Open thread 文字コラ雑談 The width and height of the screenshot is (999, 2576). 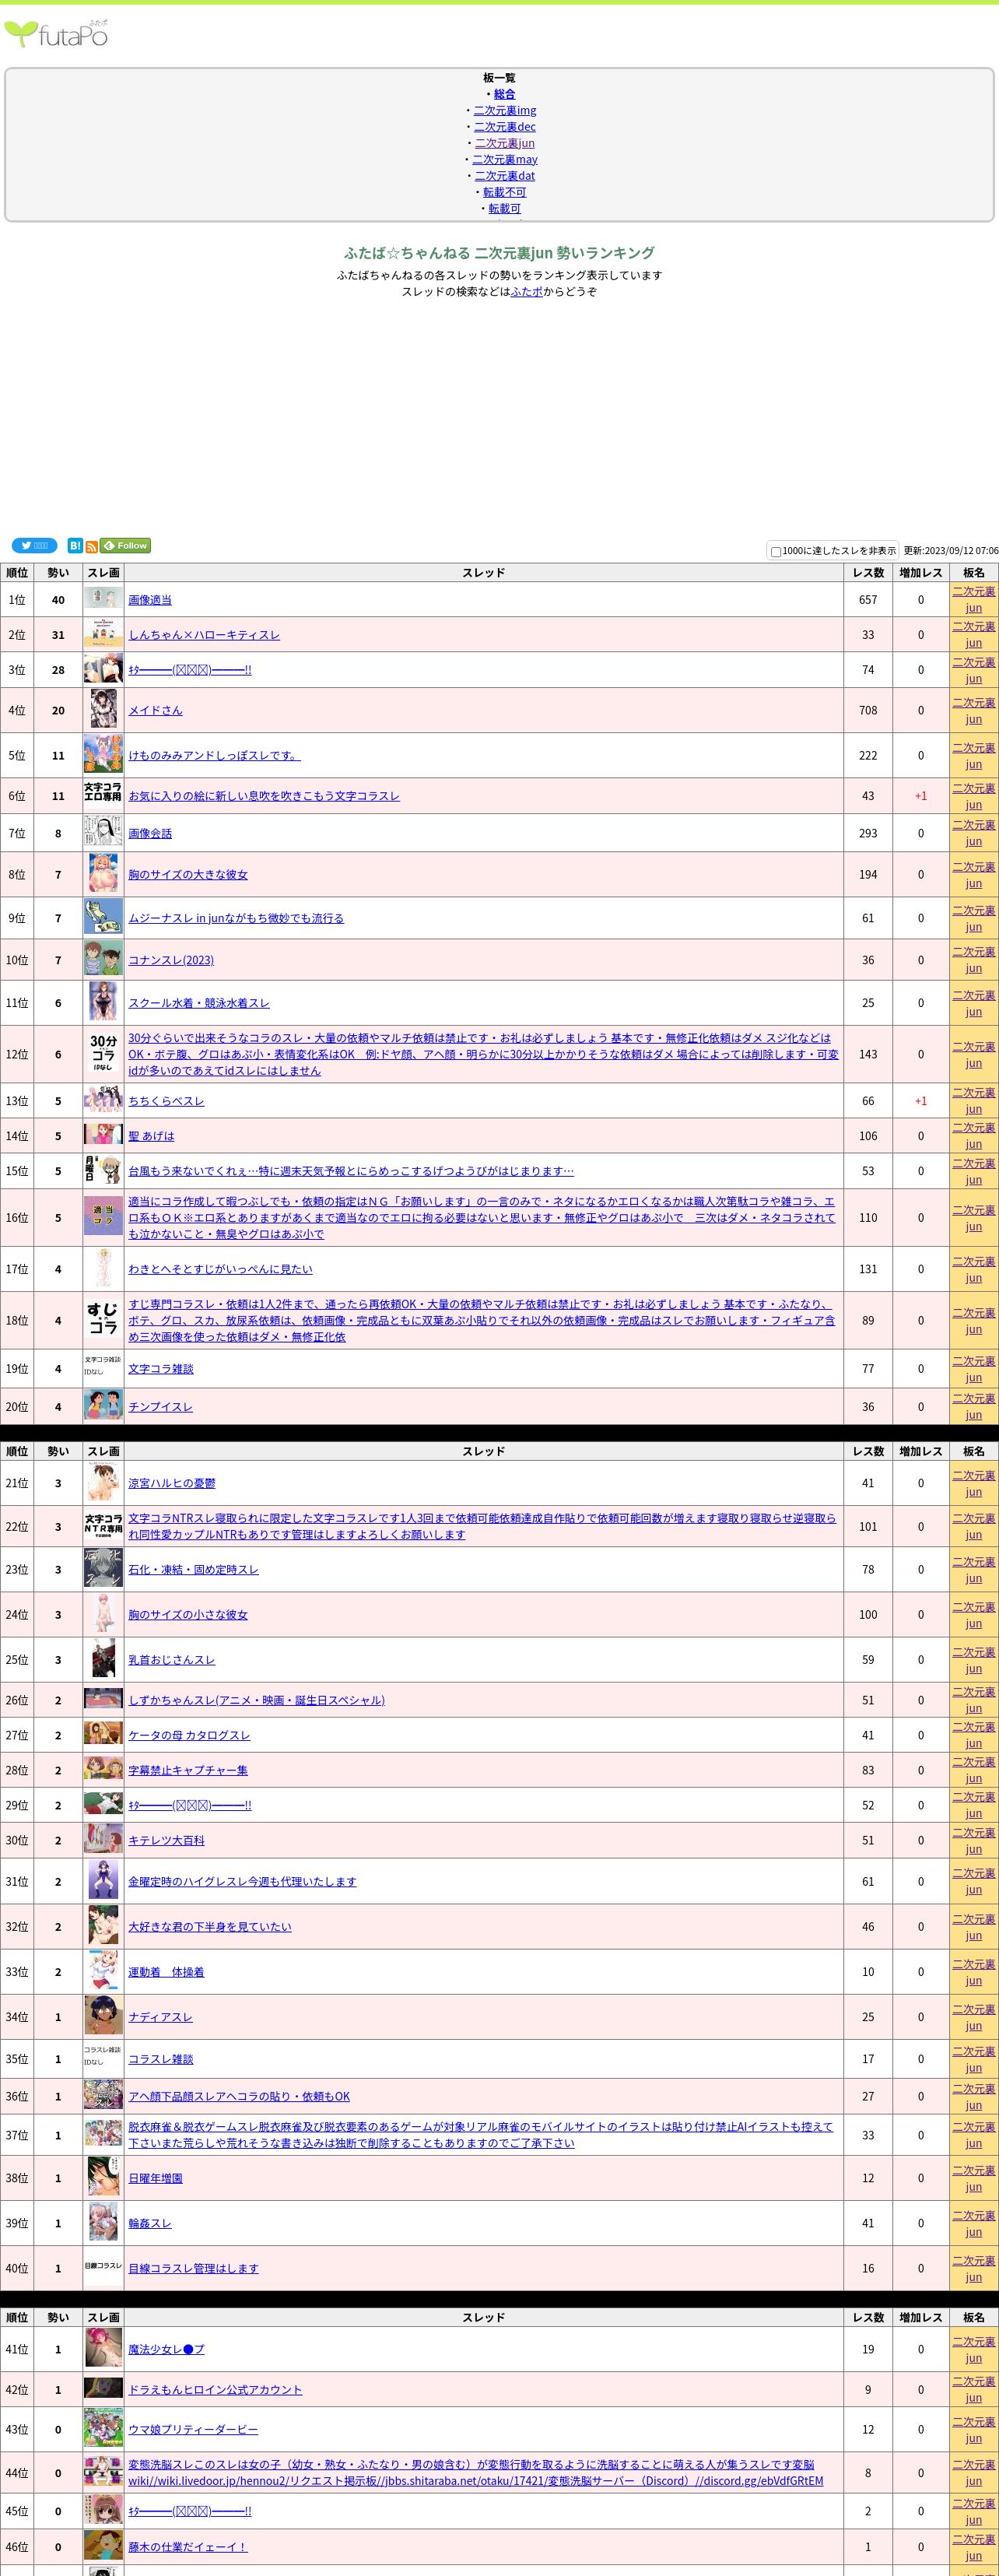(161, 1369)
